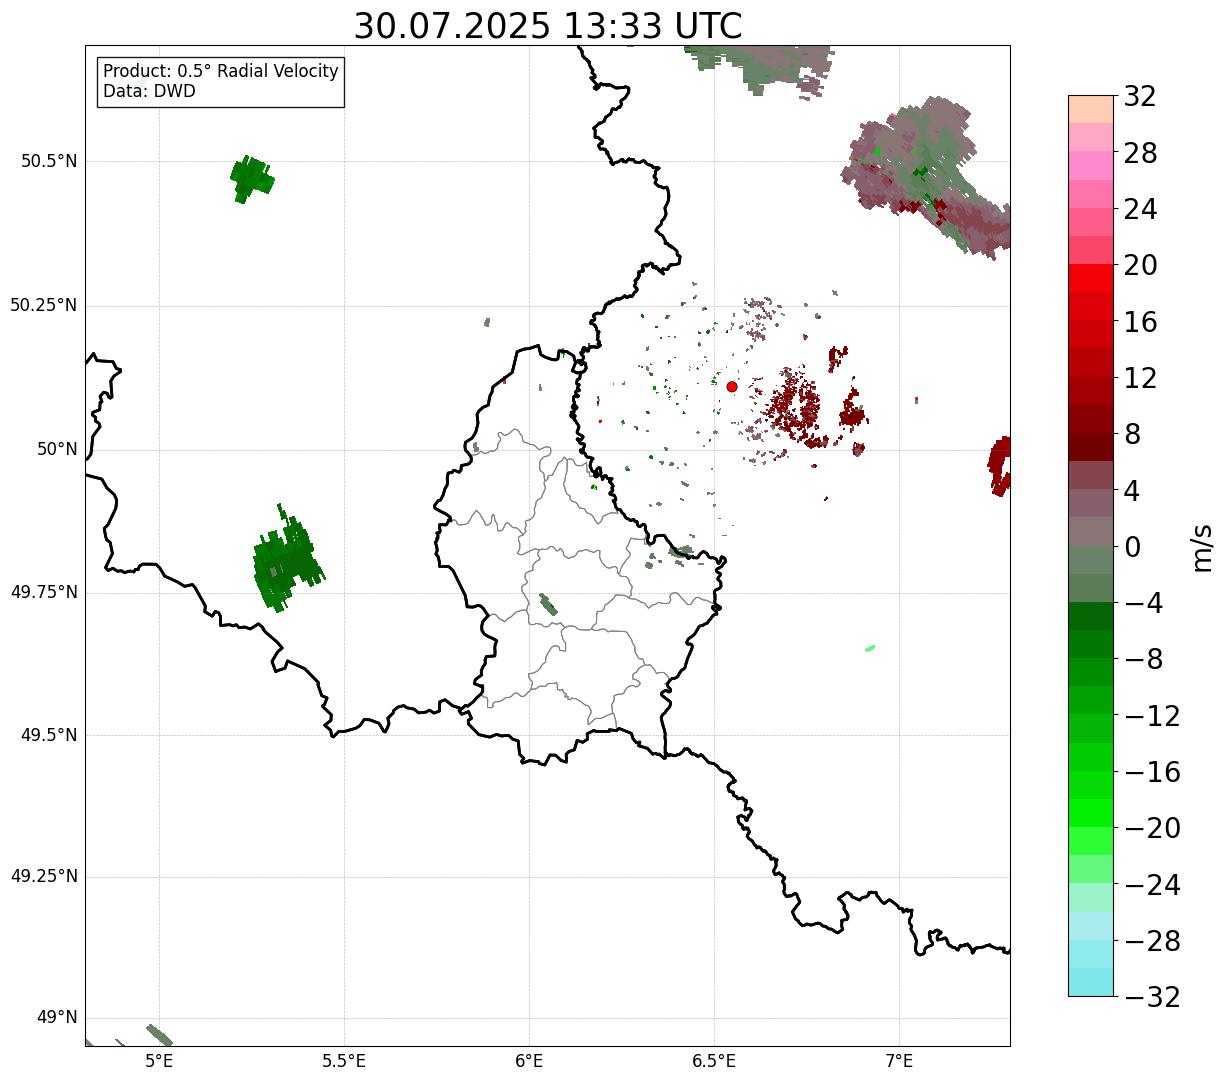Click the colorbar tick label 16
The width and height of the screenshot is (1225, 1081).
coord(1140,322)
